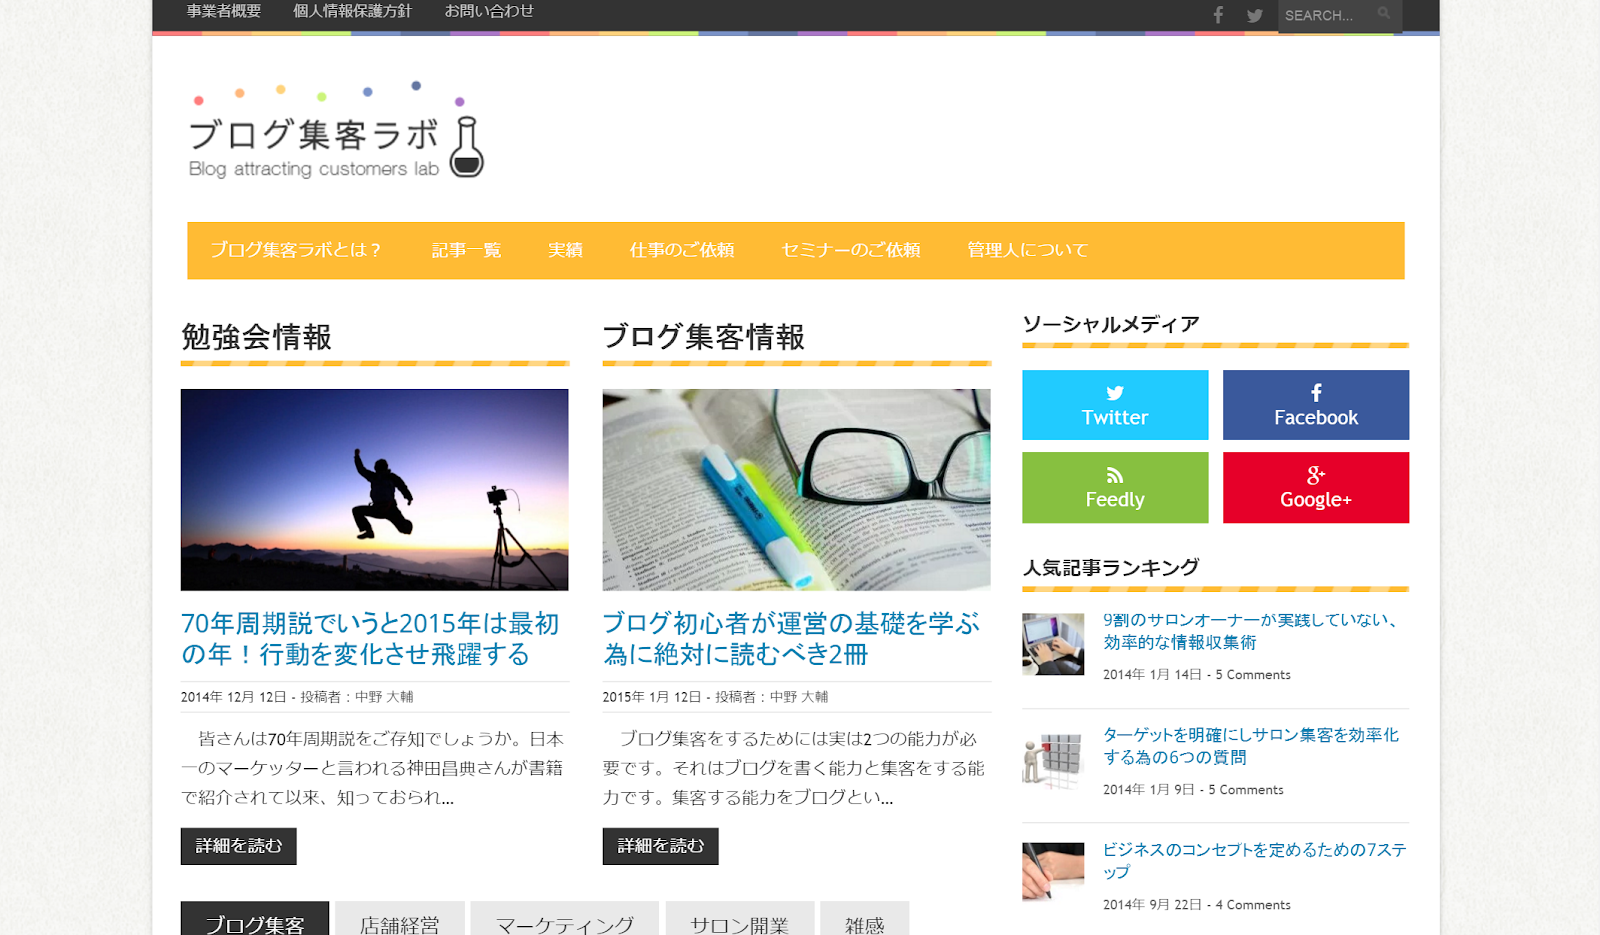
Task: Open 仕事のご依頼 menu item
Action: [682, 250]
